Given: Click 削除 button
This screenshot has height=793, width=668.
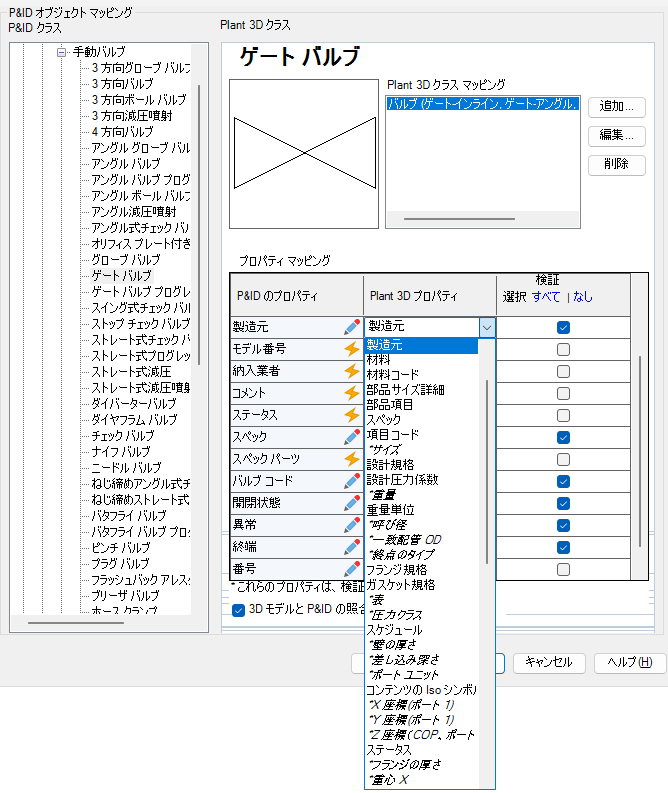Looking at the screenshot, I should (x=616, y=164).
